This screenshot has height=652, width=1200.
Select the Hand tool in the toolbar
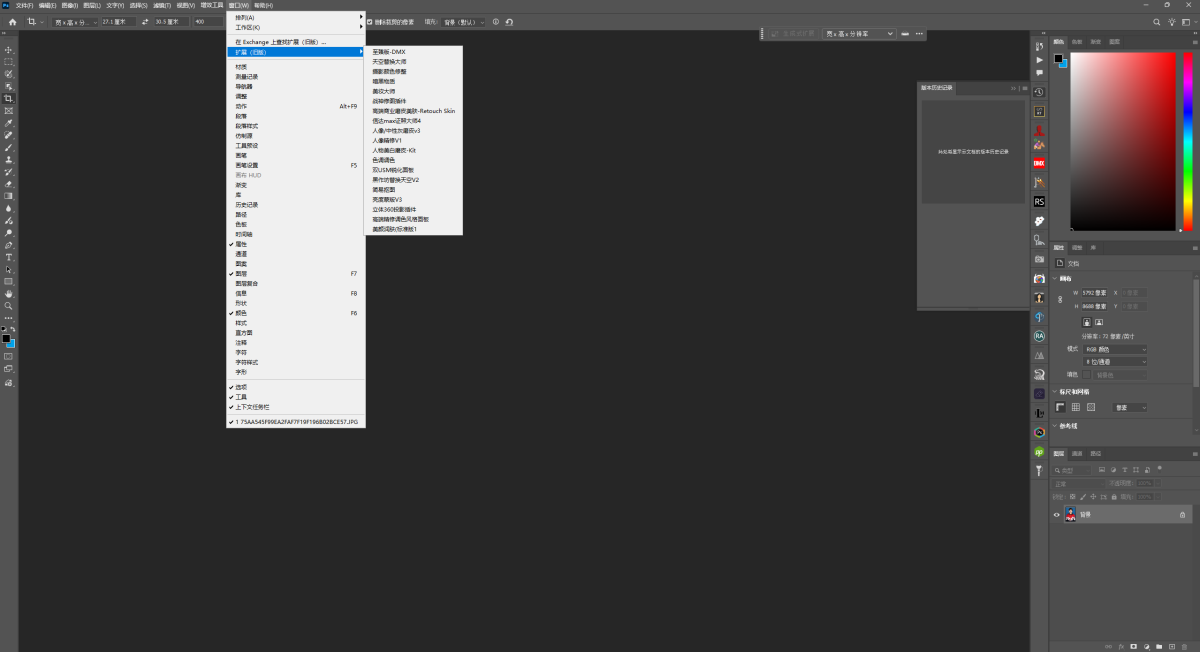[x=9, y=294]
